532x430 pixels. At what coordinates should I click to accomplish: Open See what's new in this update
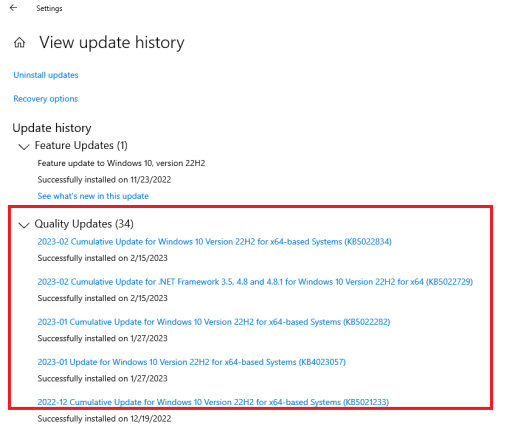[x=93, y=196]
